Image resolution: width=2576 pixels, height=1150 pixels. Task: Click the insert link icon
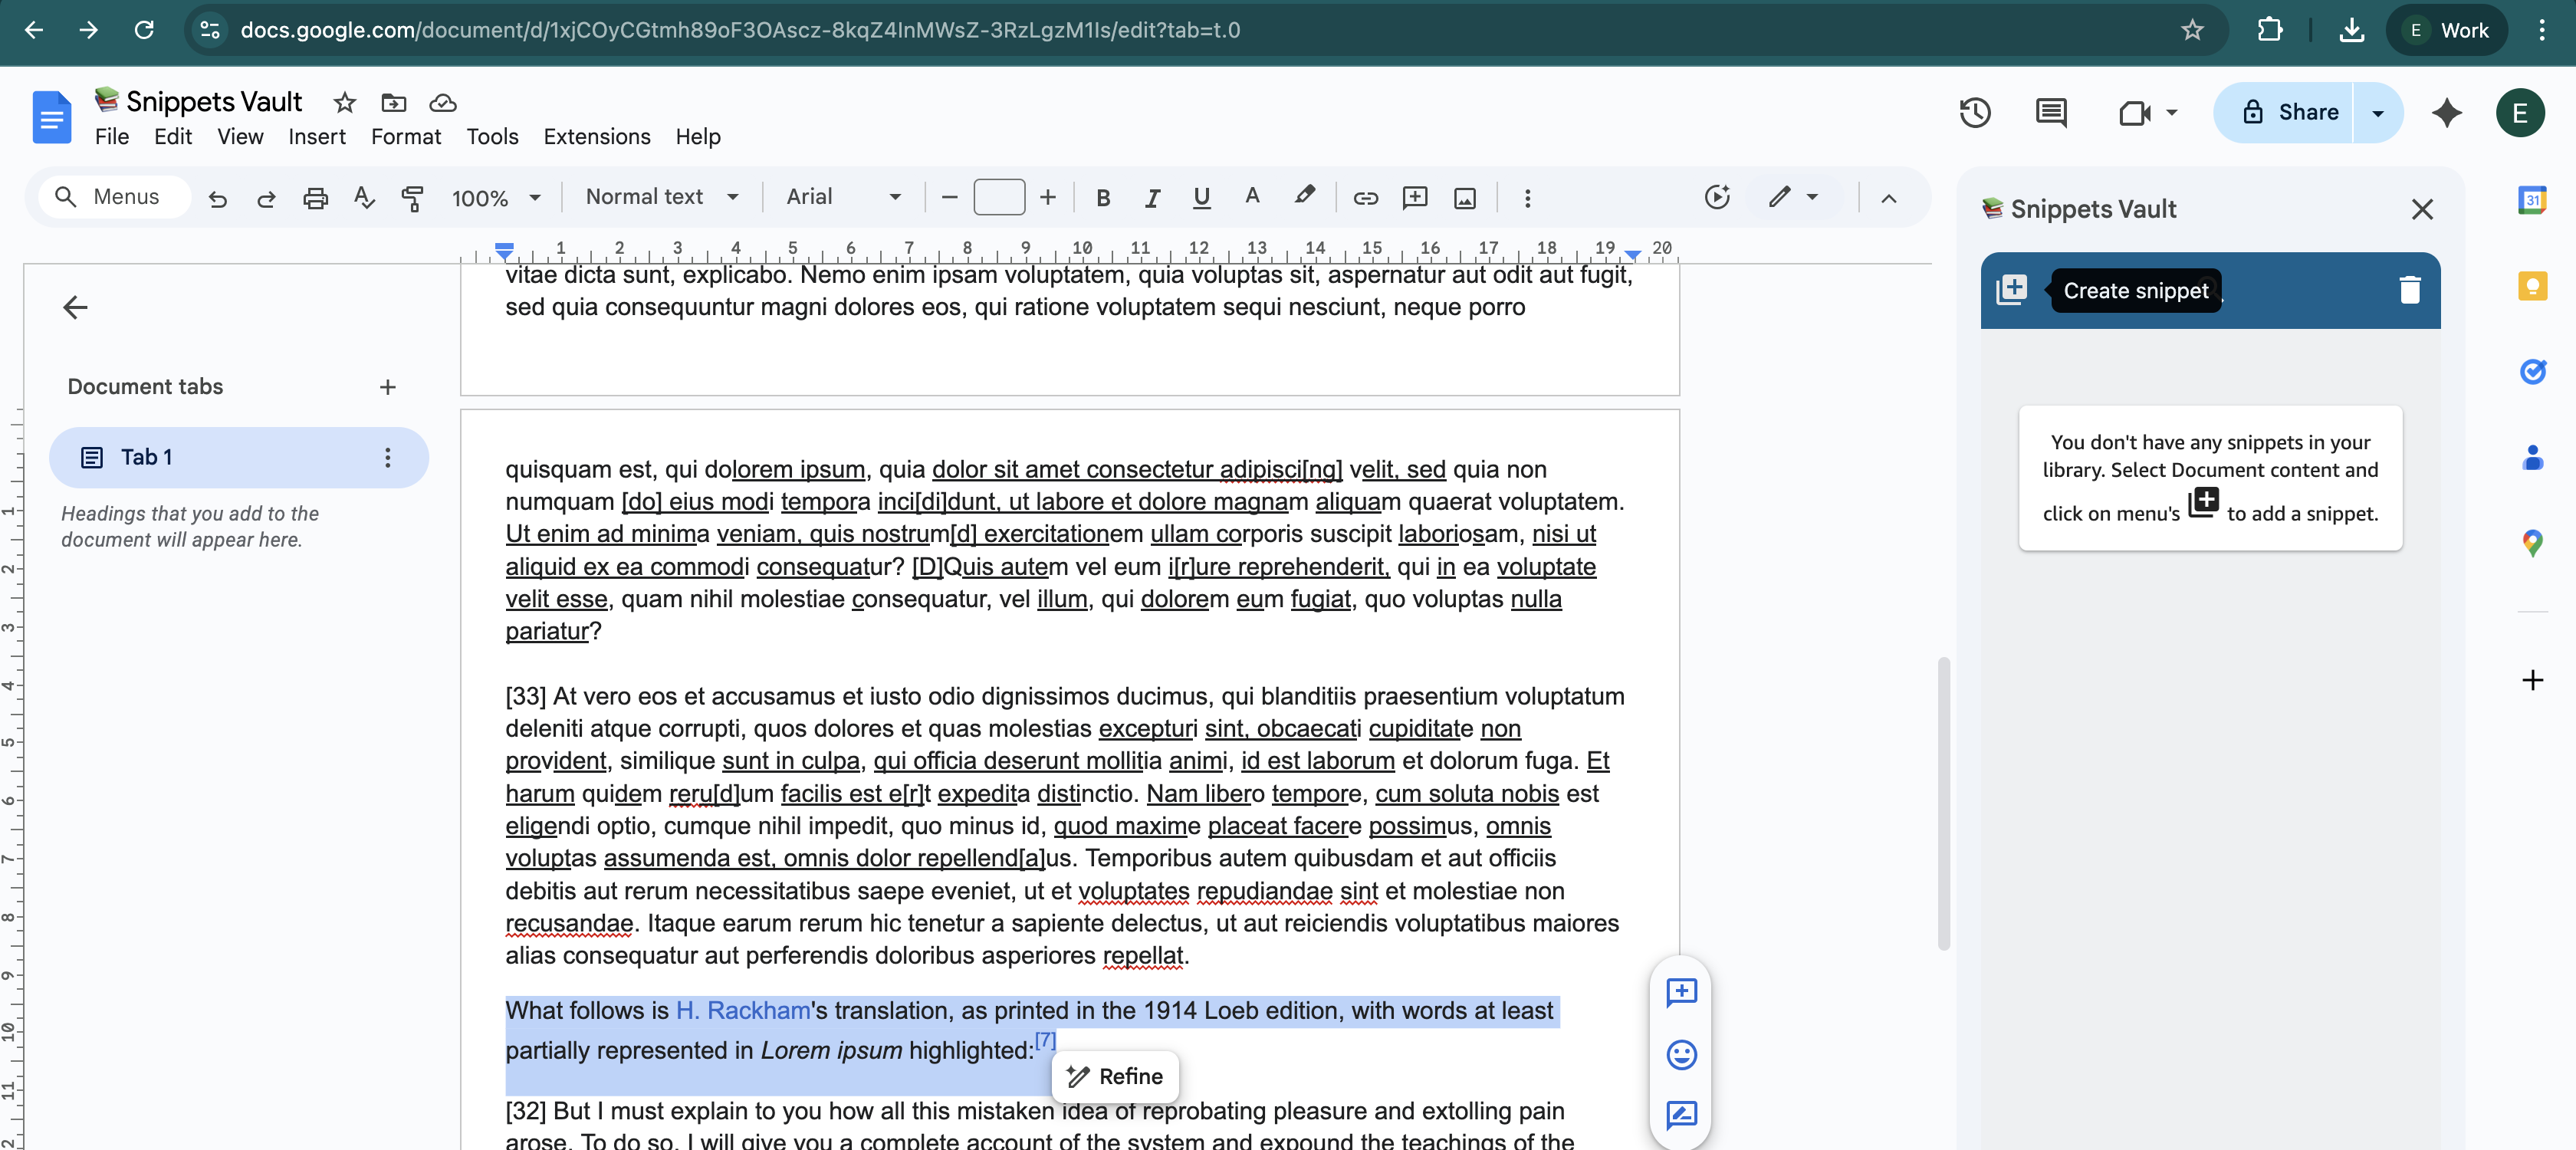click(x=1365, y=198)
